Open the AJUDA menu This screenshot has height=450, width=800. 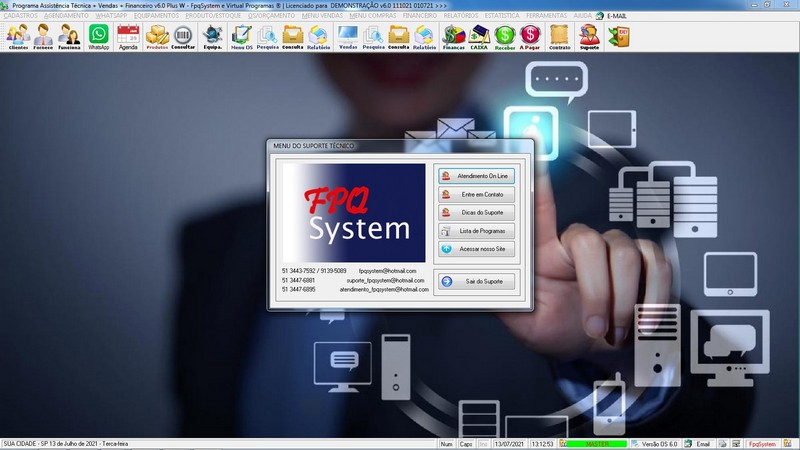[x=582, y=16]
